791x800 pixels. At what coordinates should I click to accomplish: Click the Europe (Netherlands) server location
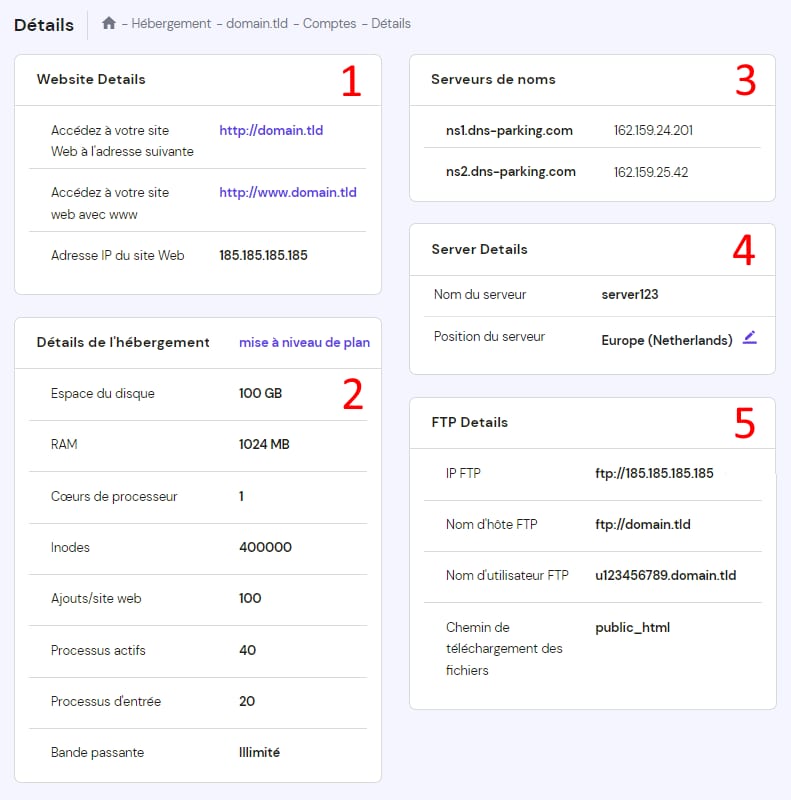666,340
